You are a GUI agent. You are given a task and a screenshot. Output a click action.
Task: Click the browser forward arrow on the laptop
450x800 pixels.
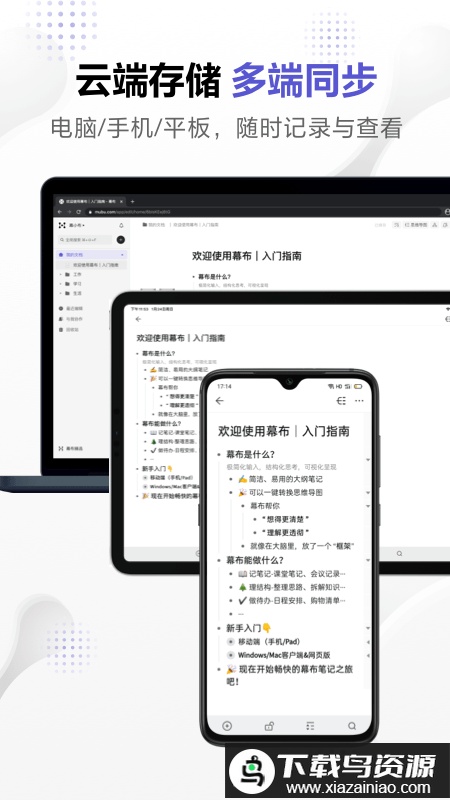pyautogui.click(x=69, y=212)
